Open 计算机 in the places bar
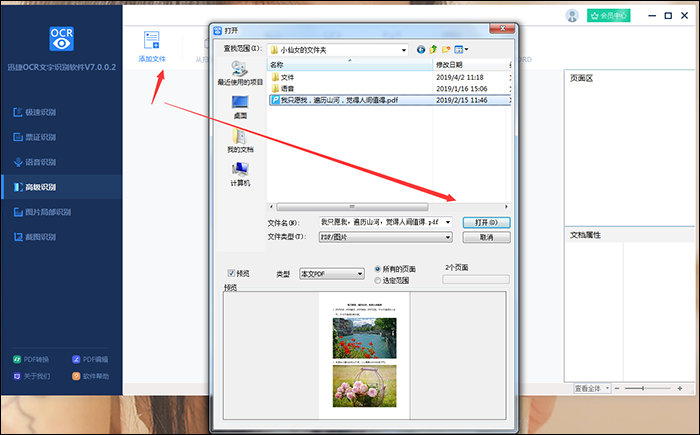This screenshot has height=435, width=700. click(x=240, y=174)
